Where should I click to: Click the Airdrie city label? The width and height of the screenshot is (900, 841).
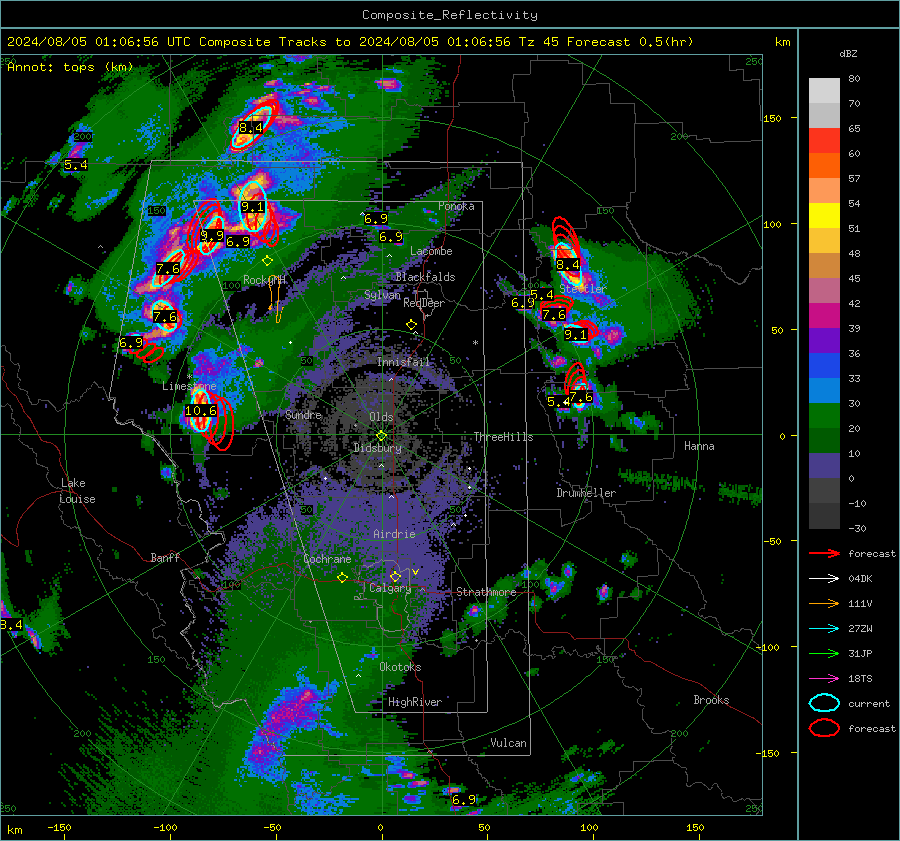tap(394, 534)
